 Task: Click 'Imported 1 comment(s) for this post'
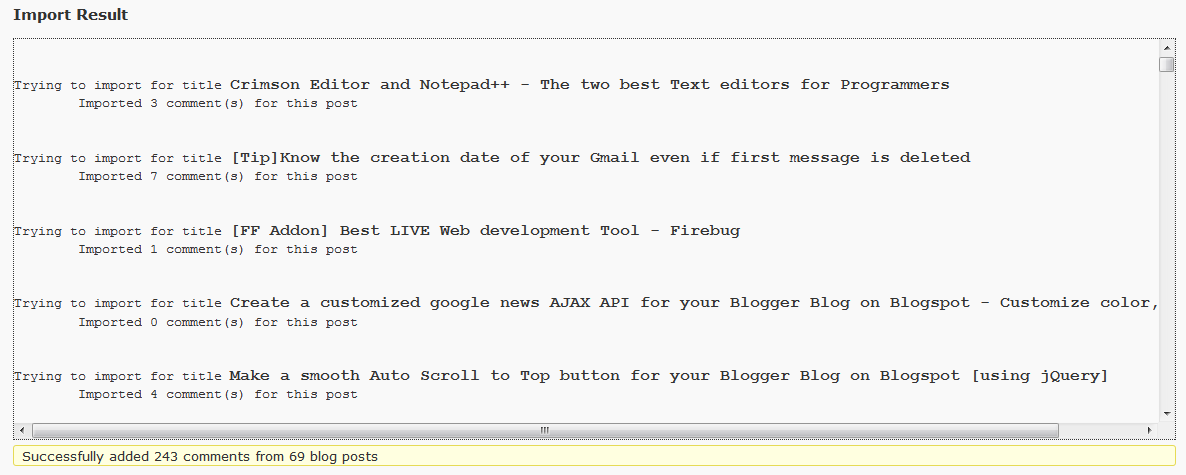pyautogui.click(x=218, y=250)
